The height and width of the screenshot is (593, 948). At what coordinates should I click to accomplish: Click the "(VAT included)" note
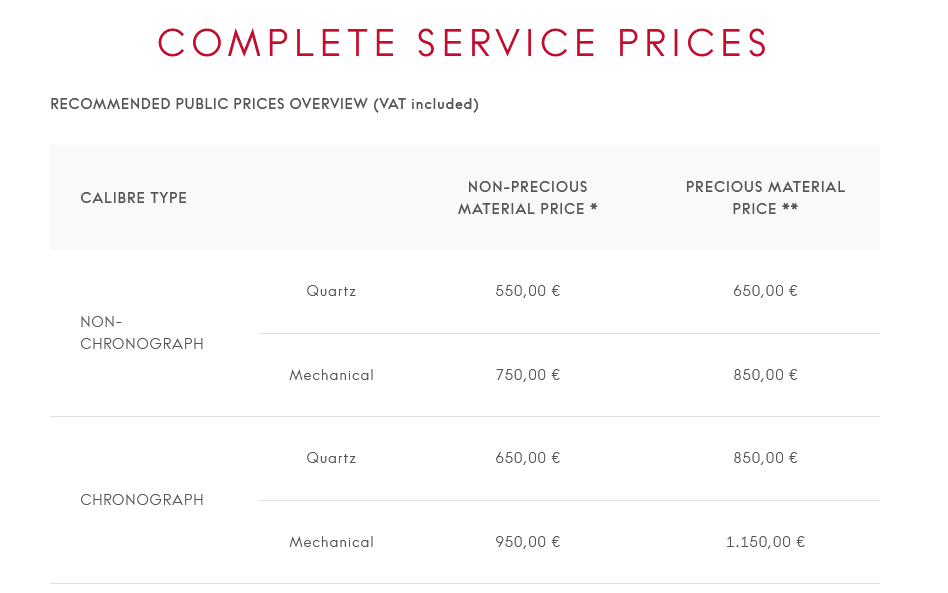[x=426, y=104]
